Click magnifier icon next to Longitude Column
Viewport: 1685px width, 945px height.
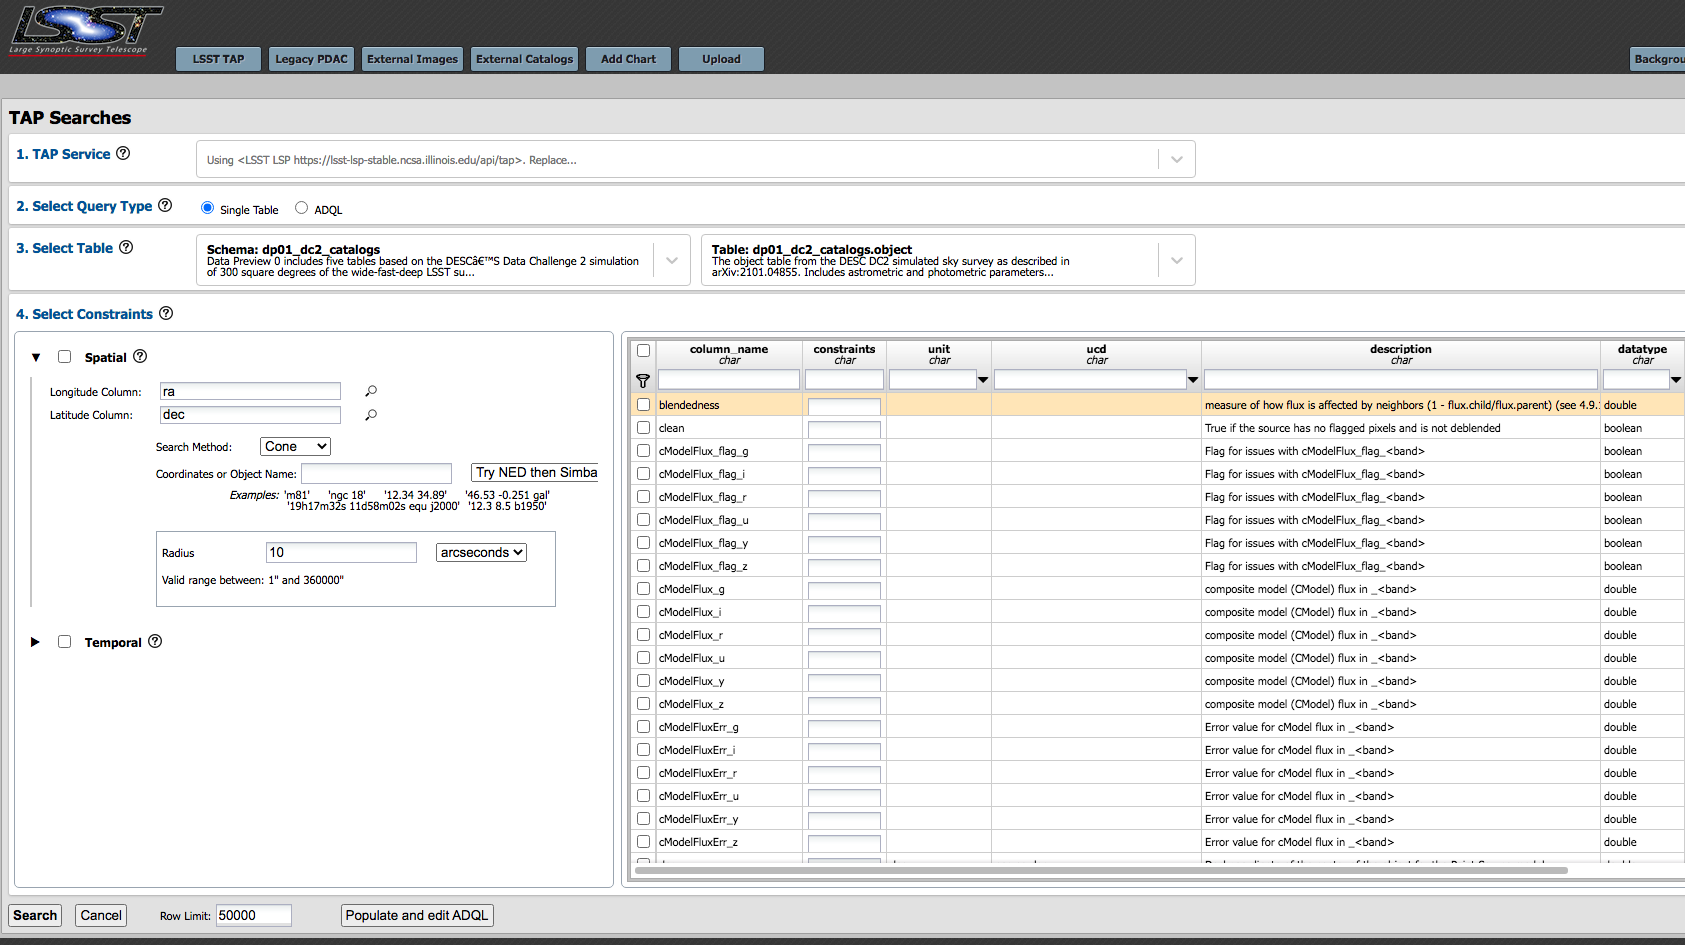[371, 391]
